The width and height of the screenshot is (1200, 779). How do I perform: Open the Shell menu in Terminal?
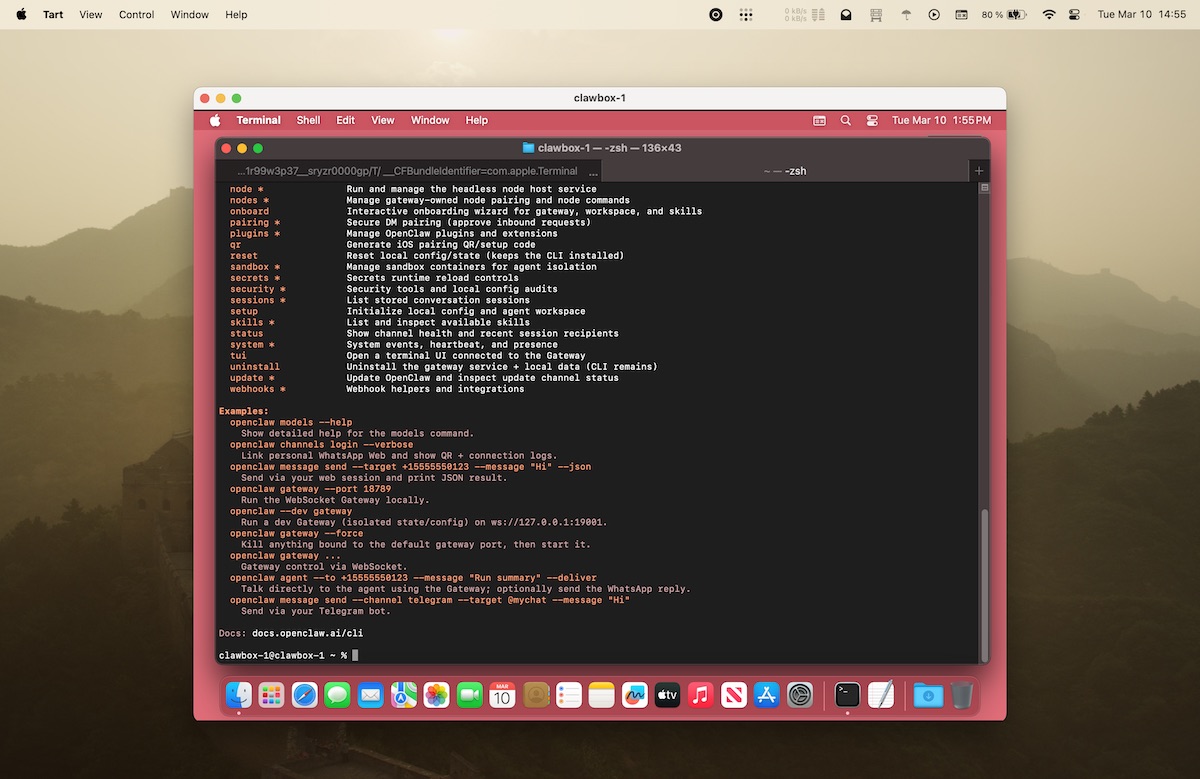click(308, 120)
